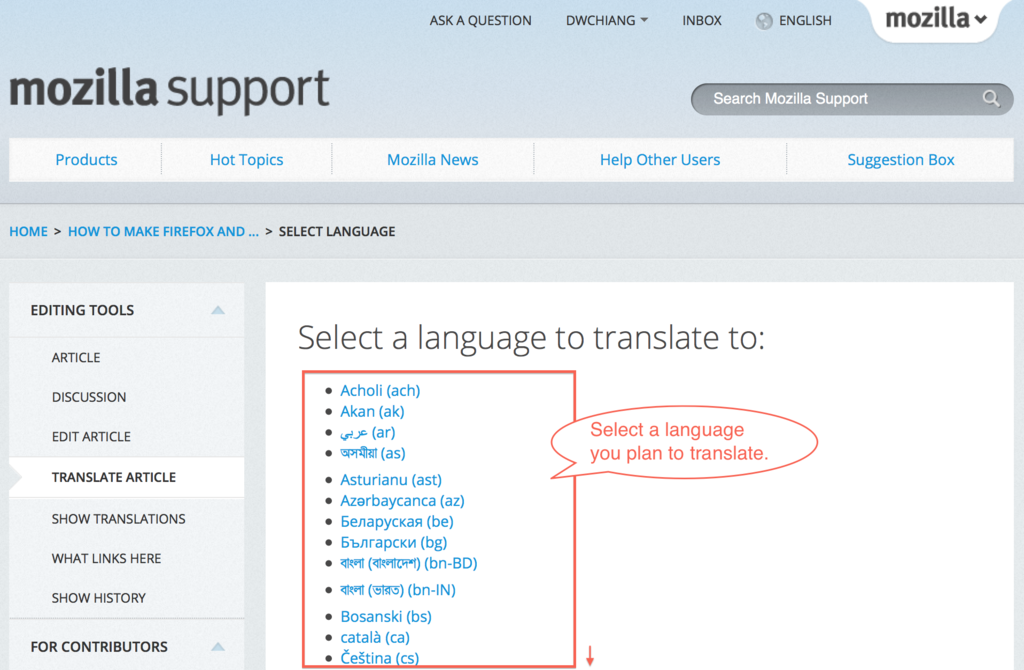Open Show Translations
1024x670 pixels.
[x=118, y=518]
